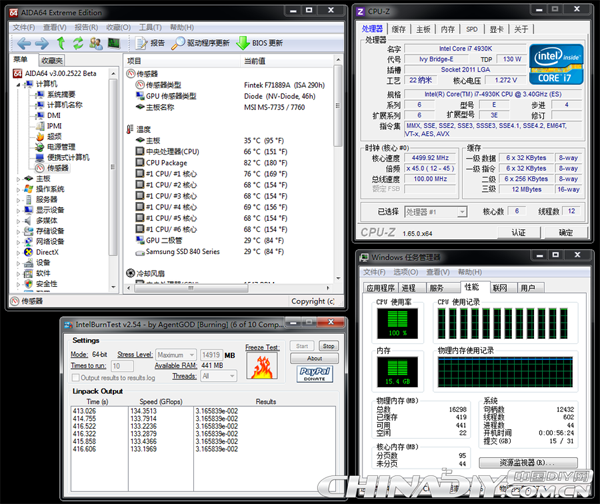
Task: Open Task Manager 选项(O) menu
Action: click(x=406, y=272)
